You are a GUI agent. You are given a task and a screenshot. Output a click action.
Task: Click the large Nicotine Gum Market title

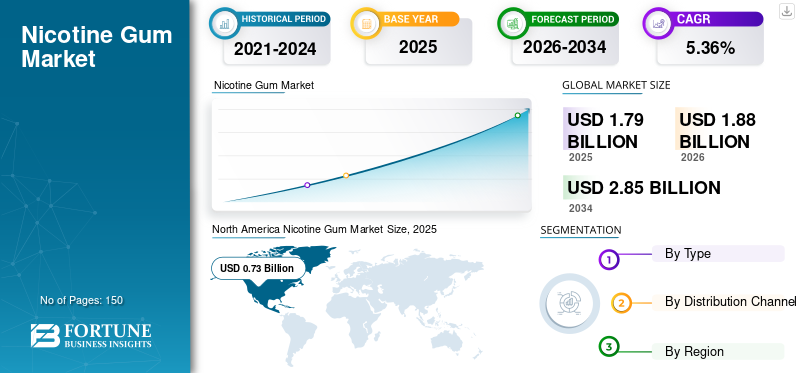click(x=96, y=47)
